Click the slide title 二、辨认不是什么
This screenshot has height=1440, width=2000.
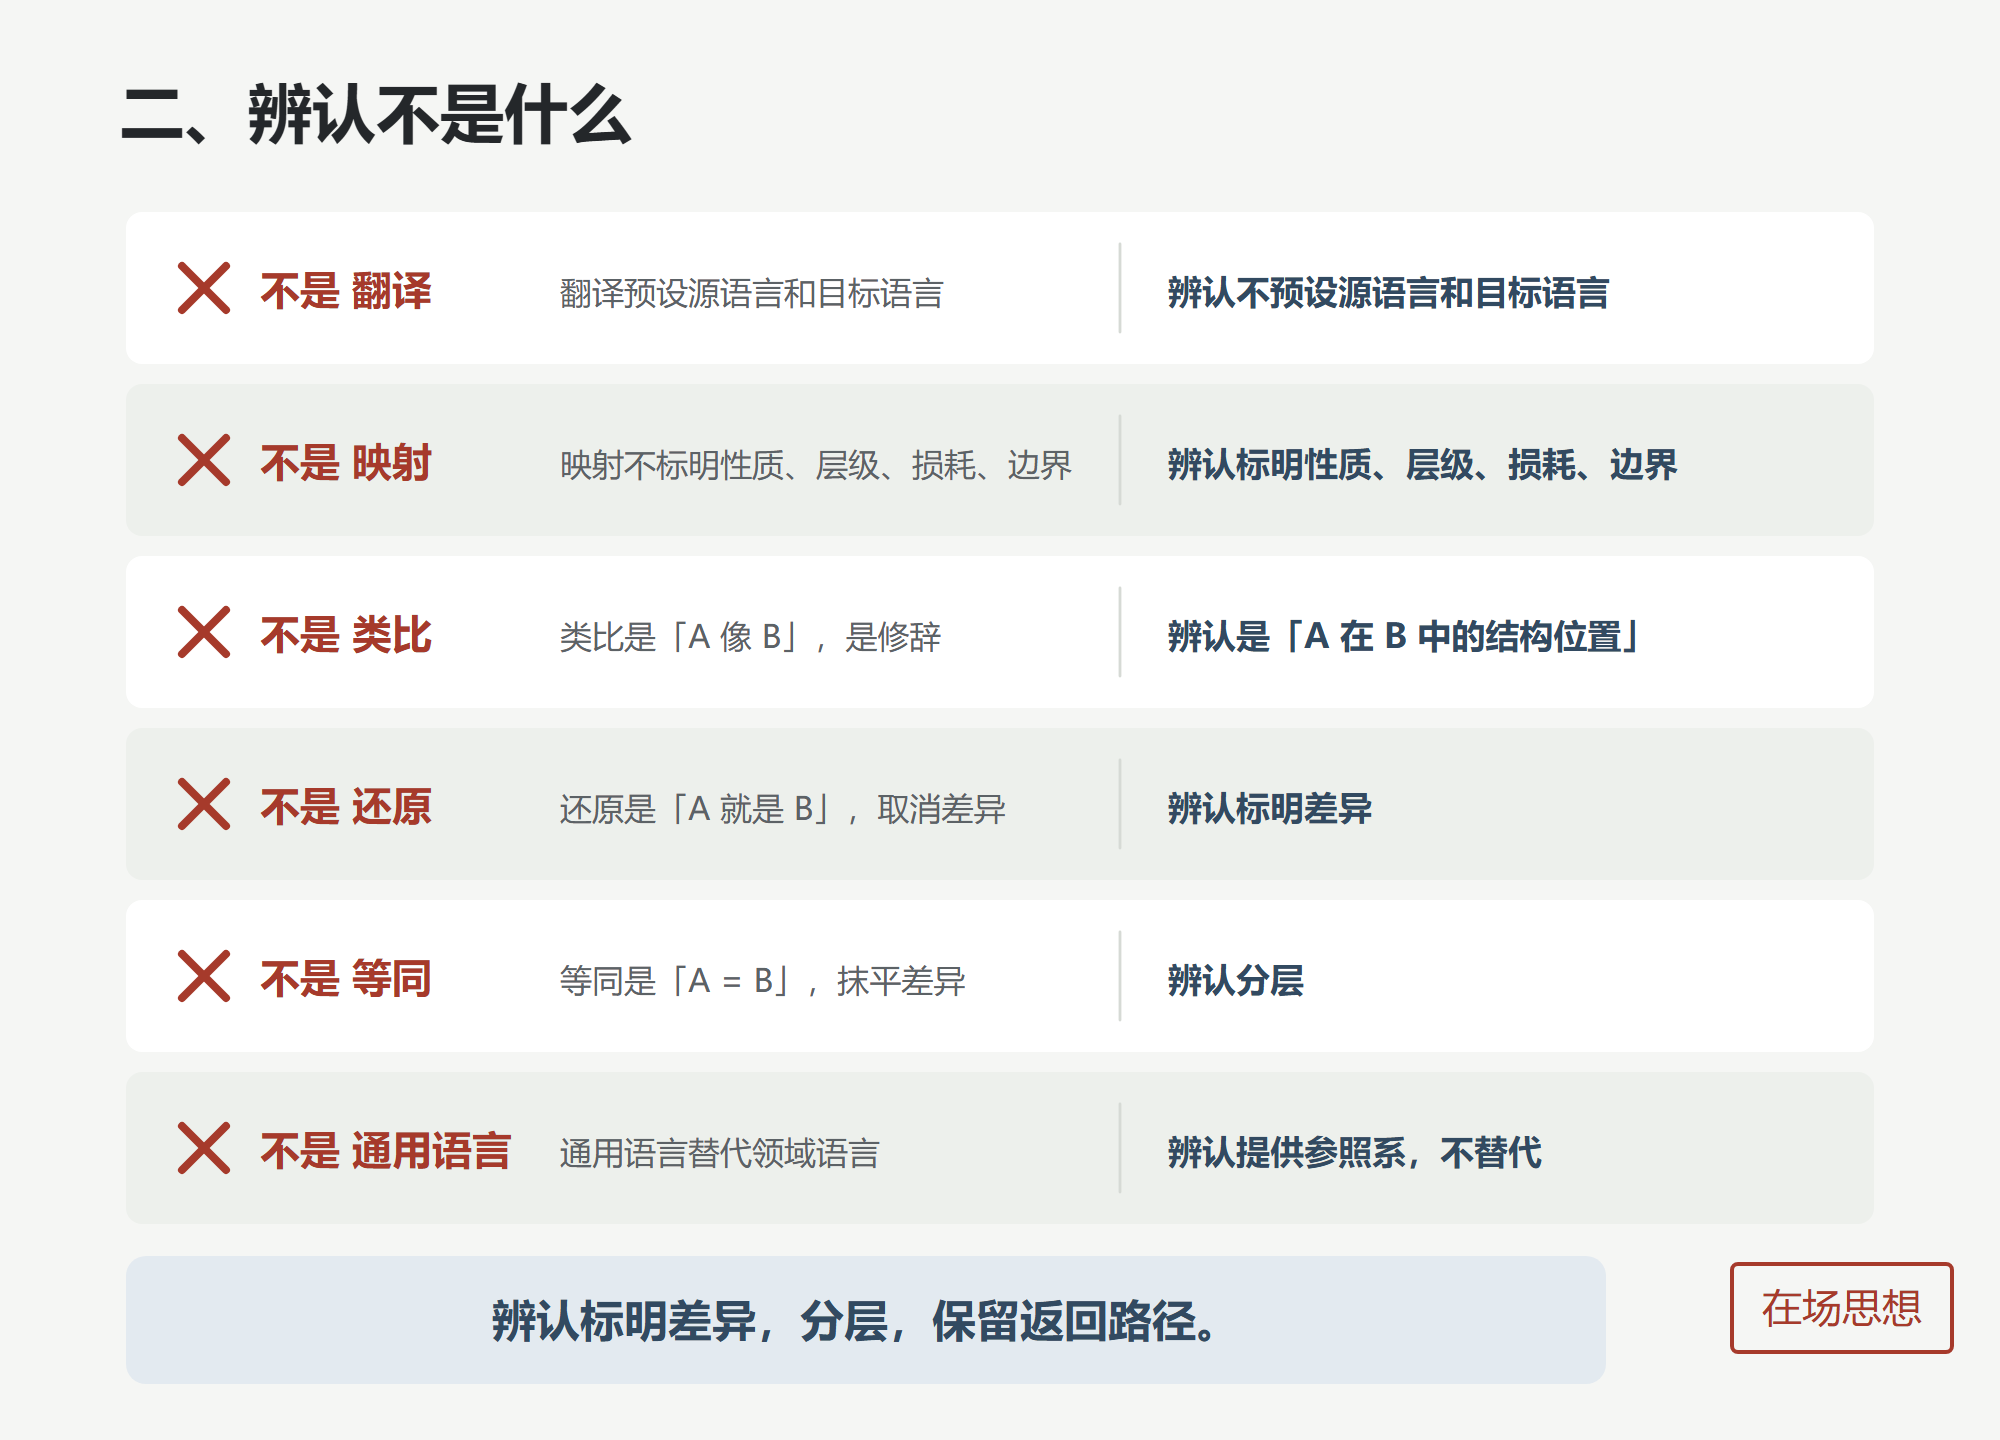pyautogui.click(x=376, y=116)
